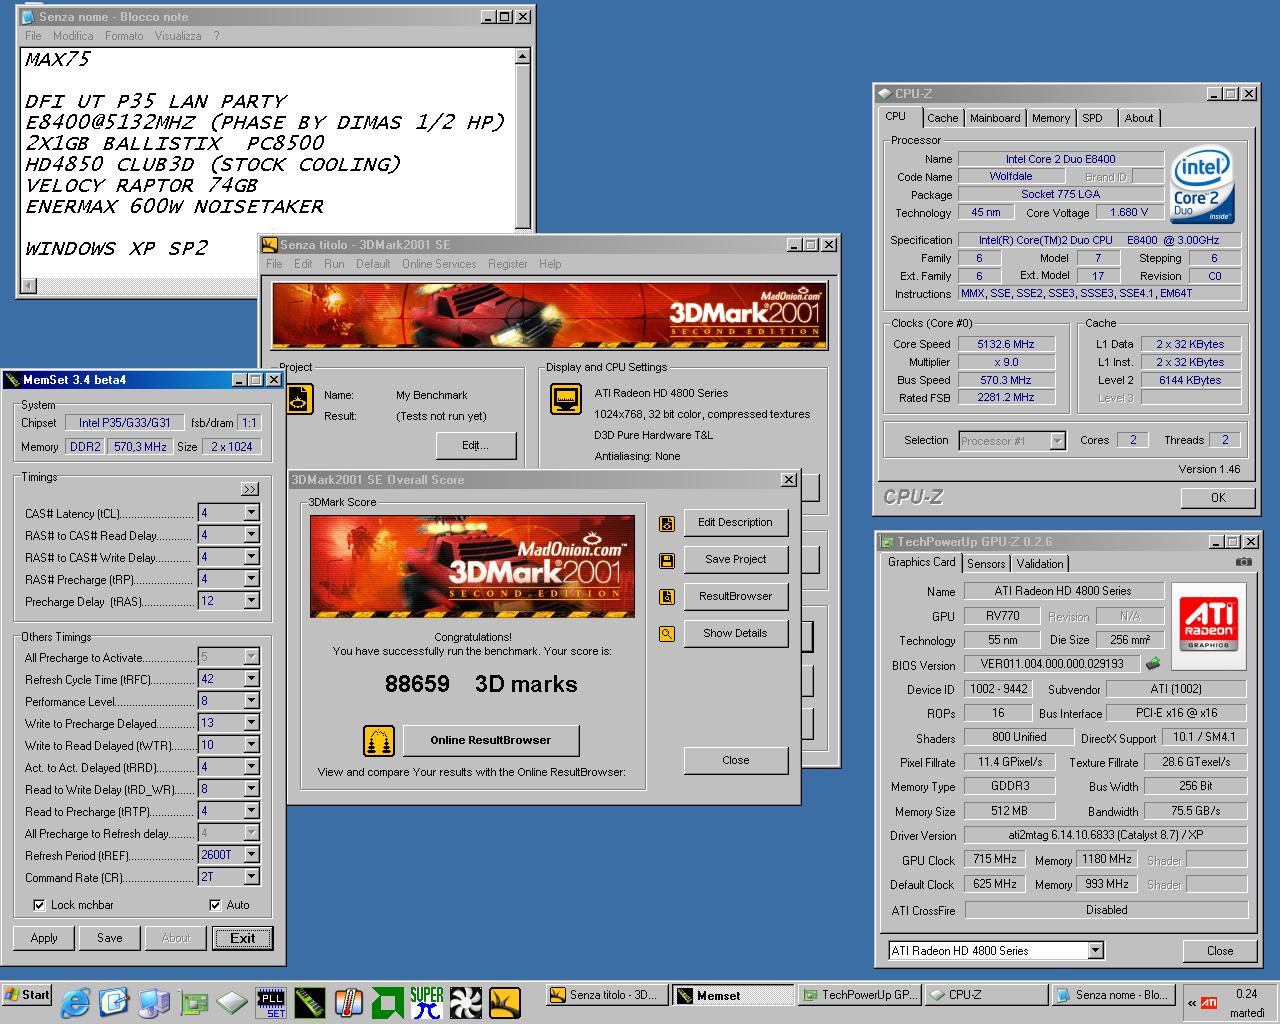Click Online ResultBrowser globe icon
This screenshot has width=1280, height=1024.
[379, 741]
